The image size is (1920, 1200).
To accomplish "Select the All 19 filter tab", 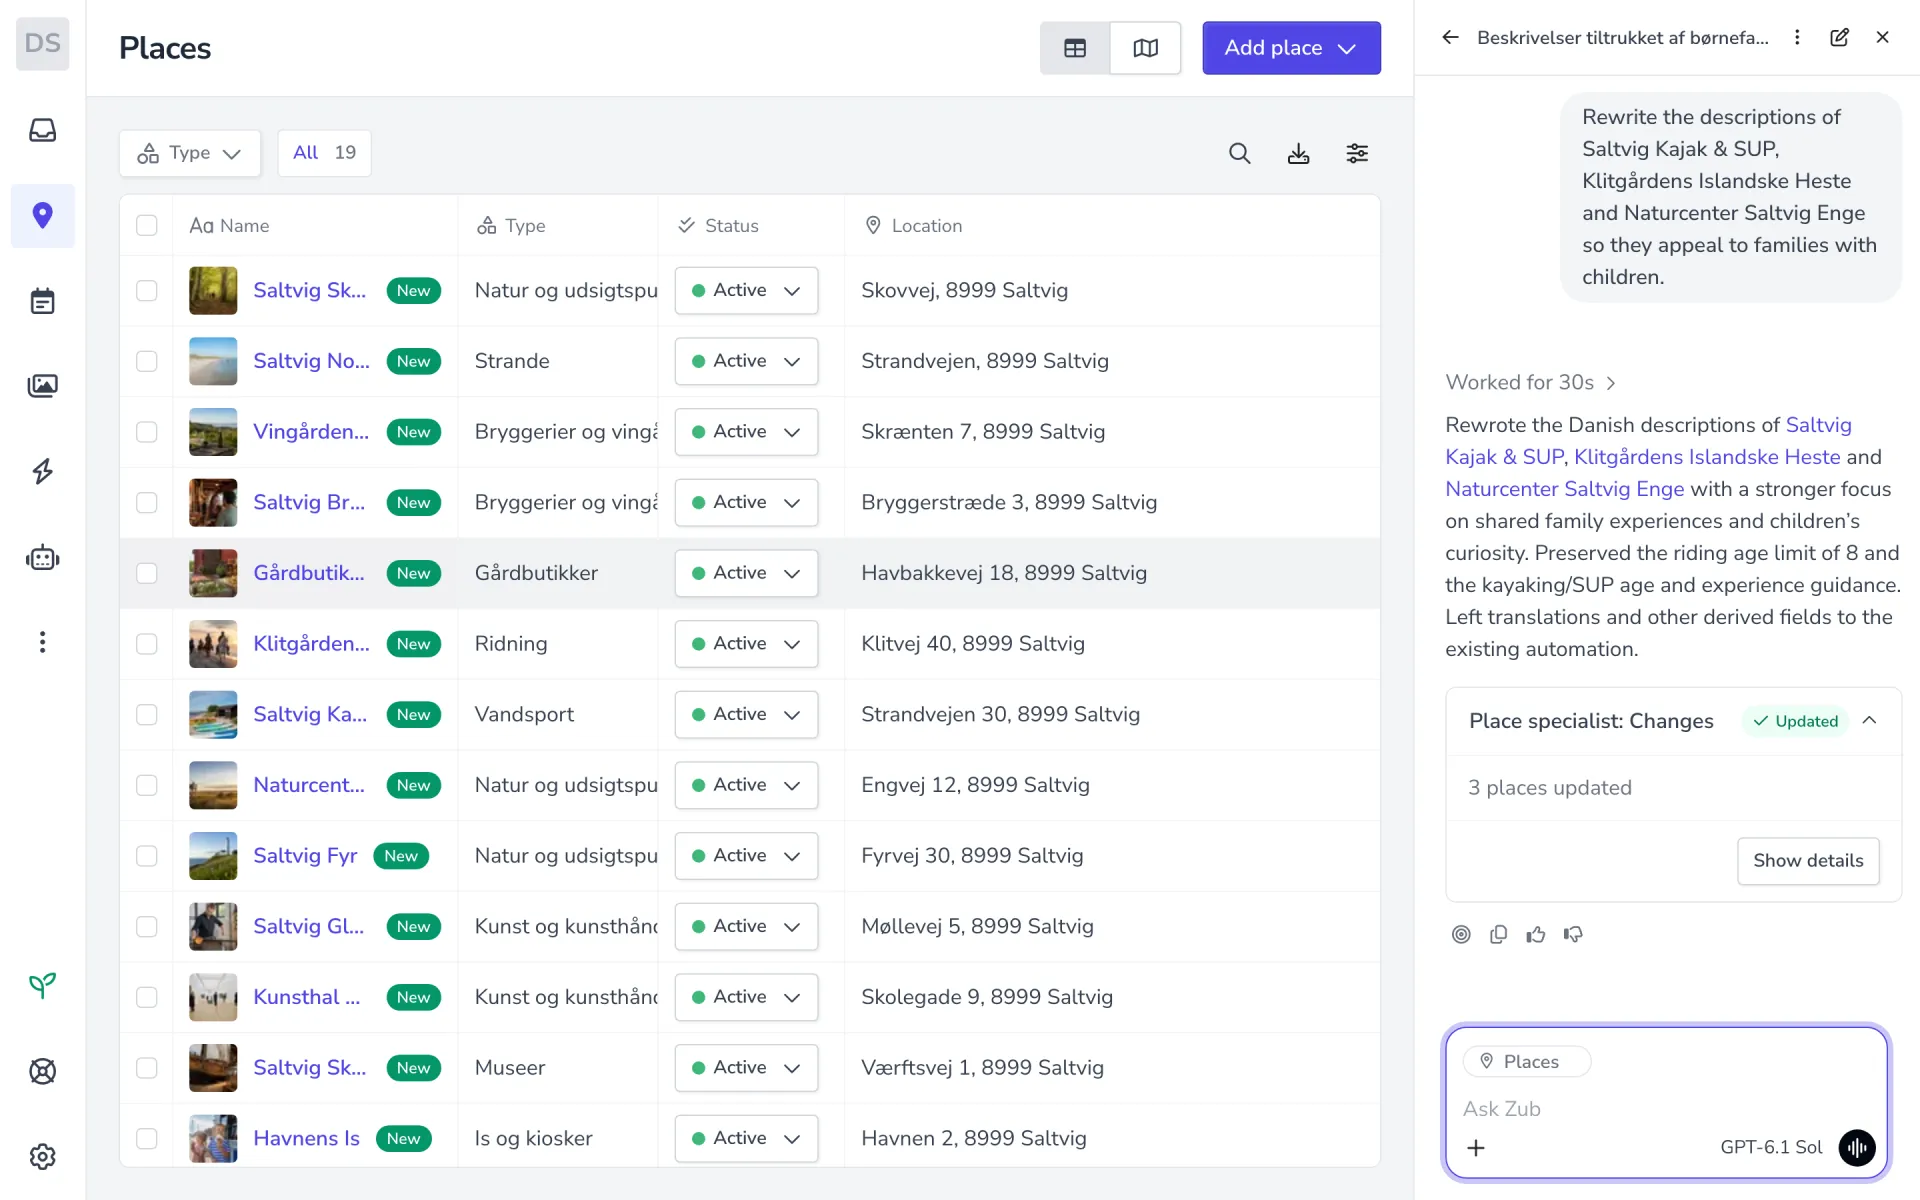I will [324, 153].
